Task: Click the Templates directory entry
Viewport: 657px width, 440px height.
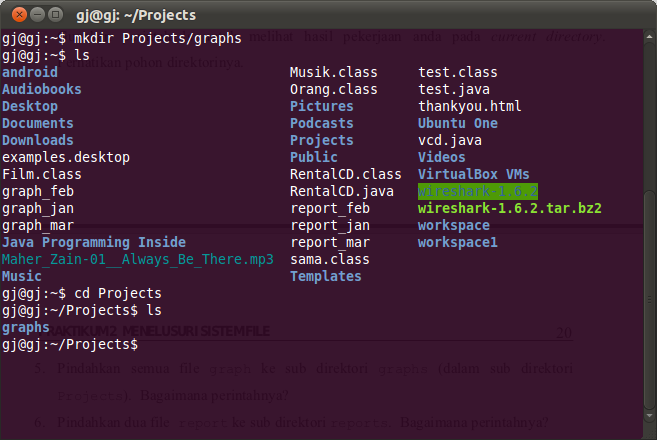Action: 326,277
